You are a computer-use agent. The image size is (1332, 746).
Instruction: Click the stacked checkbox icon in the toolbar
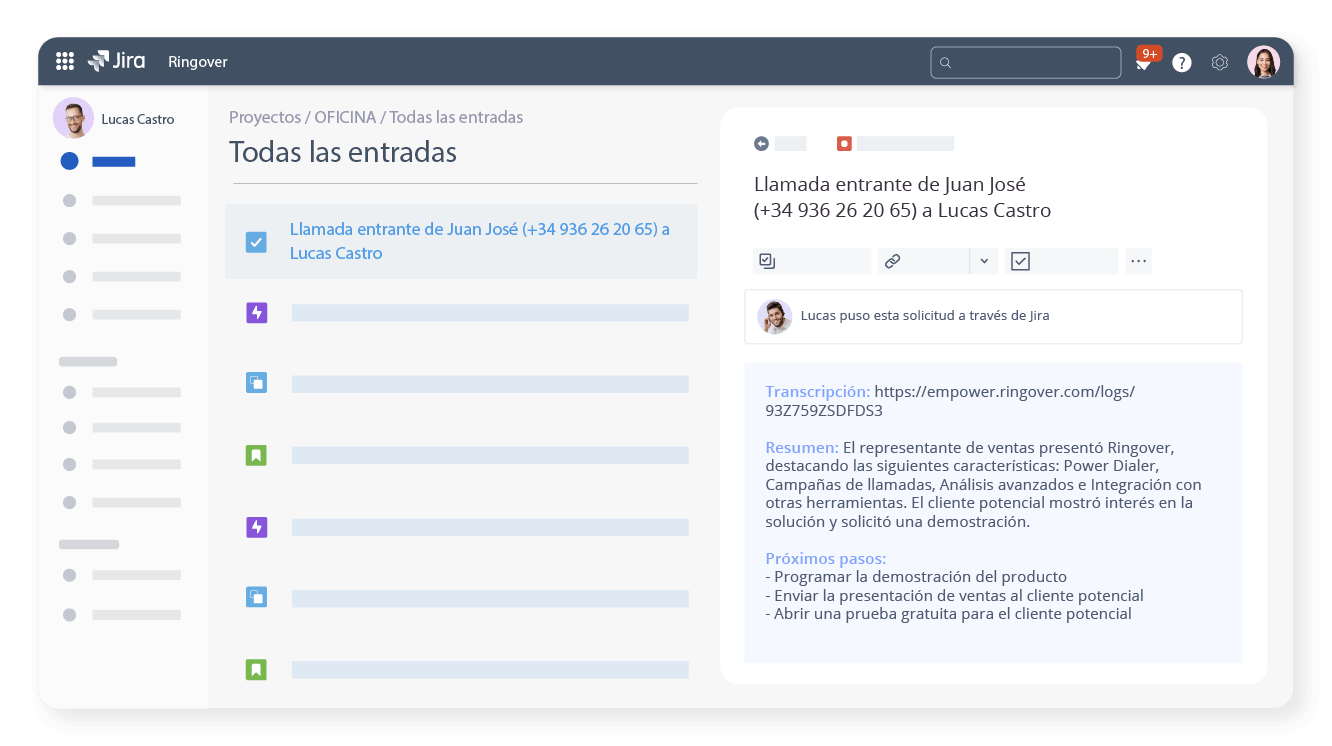[766, 260]
